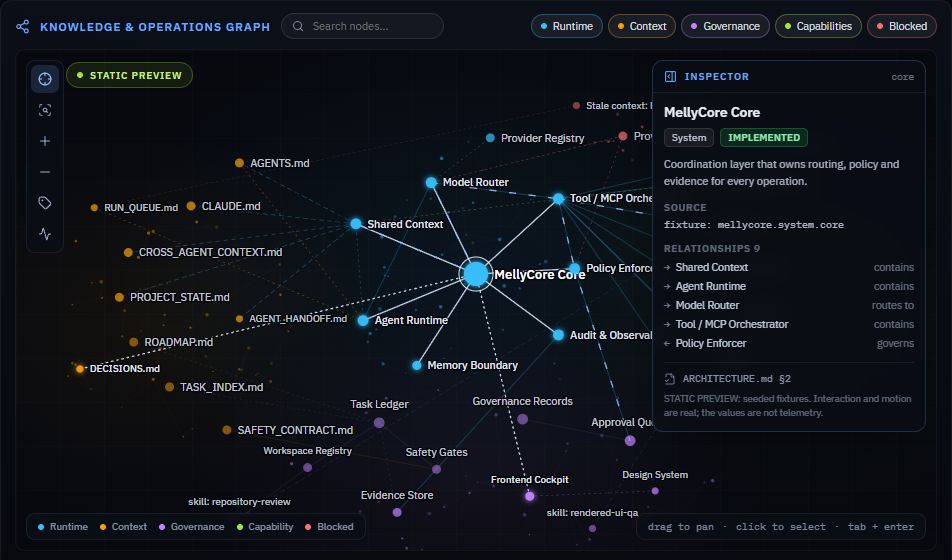Image resolution: width=952 pixels, height=560 pixels.
Task: Click the search magnifier icon
Action: click(298, 26)
